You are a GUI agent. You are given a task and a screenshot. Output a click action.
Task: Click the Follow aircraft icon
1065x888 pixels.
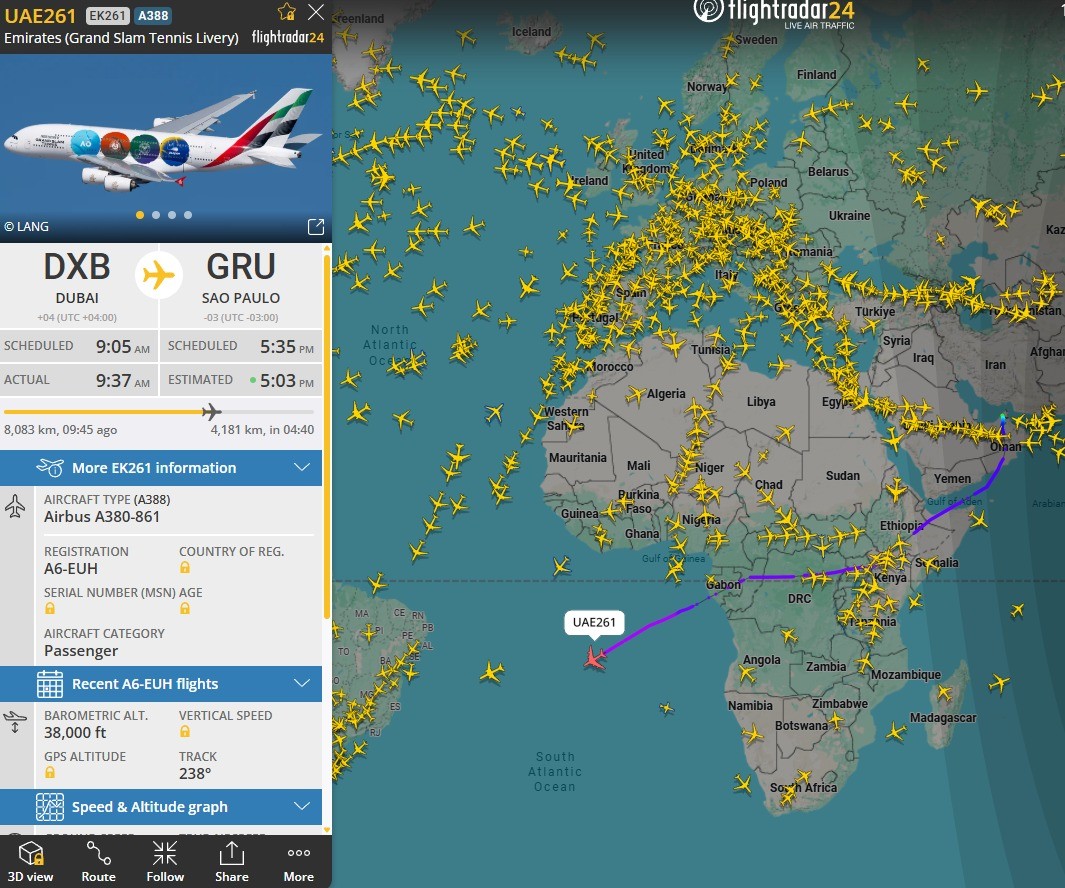pyautogui.click(x=165, y=853)
